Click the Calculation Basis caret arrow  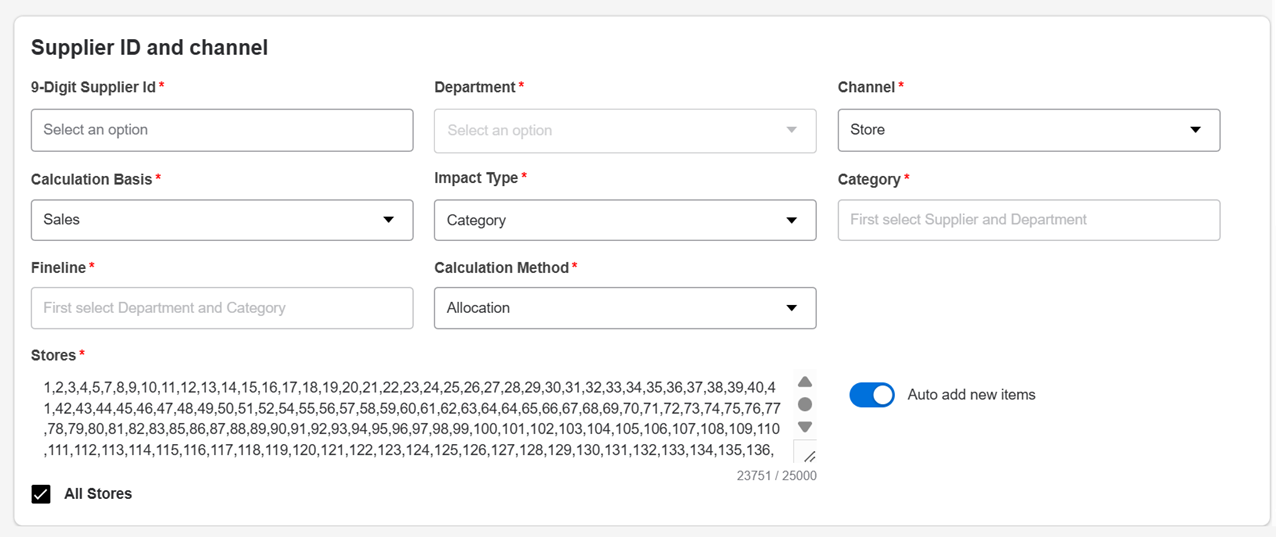click(x=389, y=220)
